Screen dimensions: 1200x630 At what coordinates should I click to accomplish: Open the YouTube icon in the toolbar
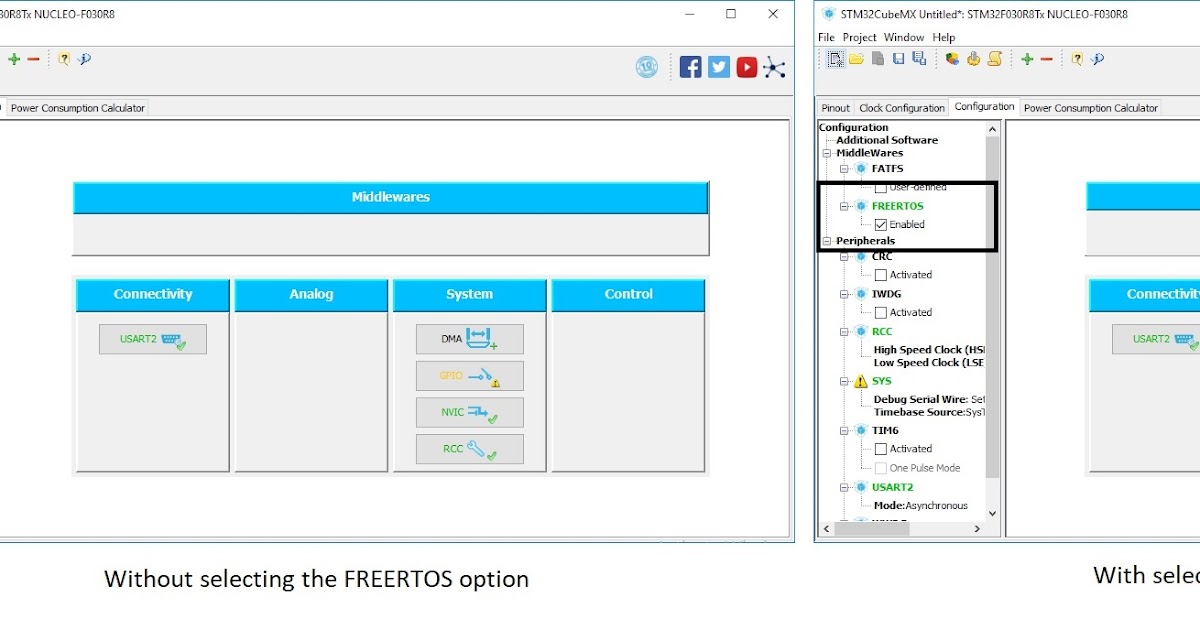click(x=746, y=66)
